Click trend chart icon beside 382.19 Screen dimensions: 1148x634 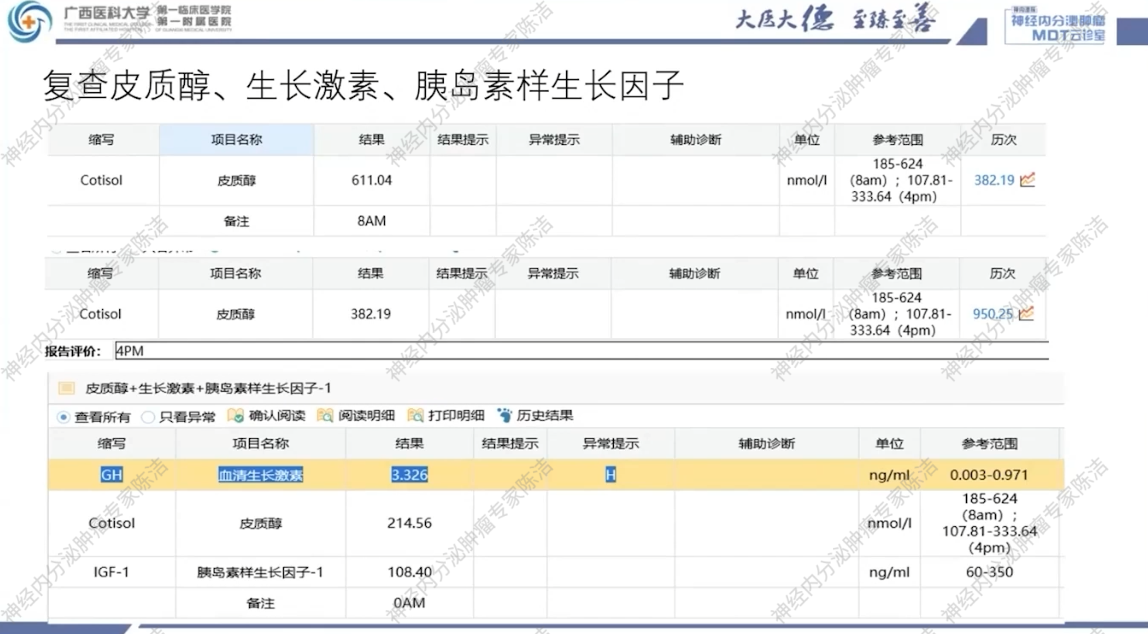[x=1027, y=180]
